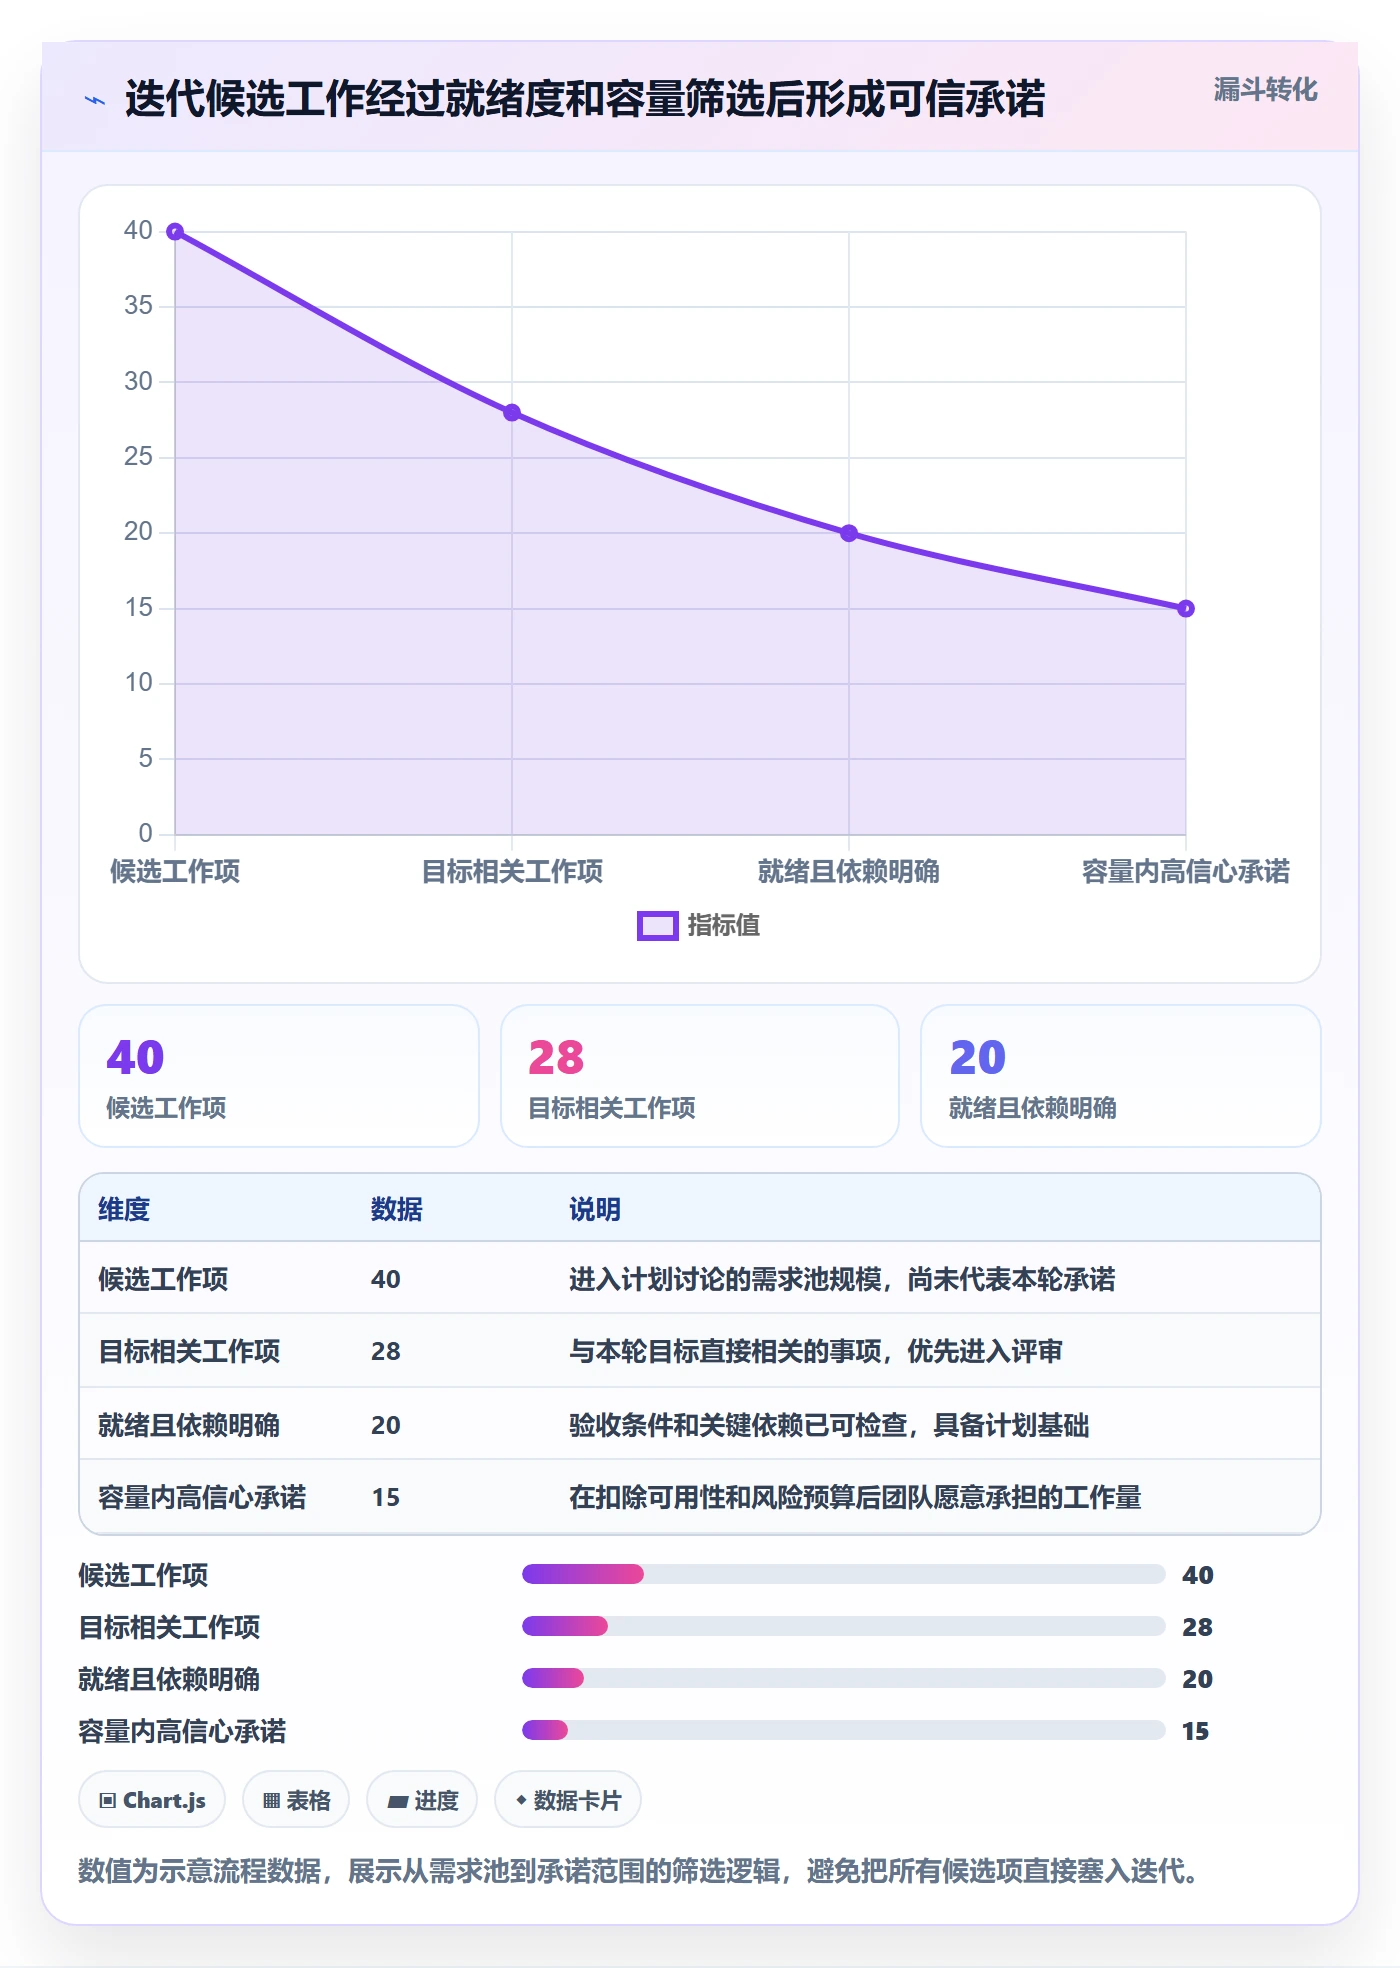Image resolution: width=1400 pixels, height=1968 pixels.
Task: Open the data card showing 20
Action: pos(1121,1076)
